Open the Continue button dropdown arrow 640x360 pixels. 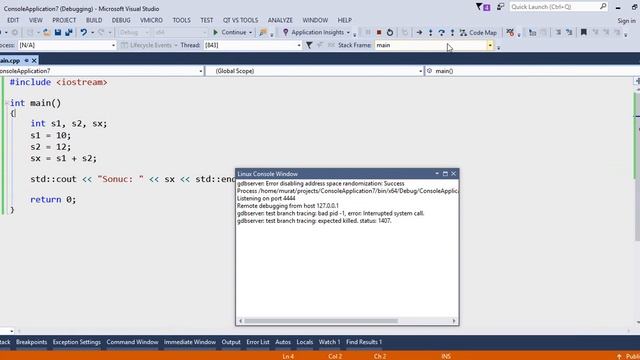tap(250, 32)
